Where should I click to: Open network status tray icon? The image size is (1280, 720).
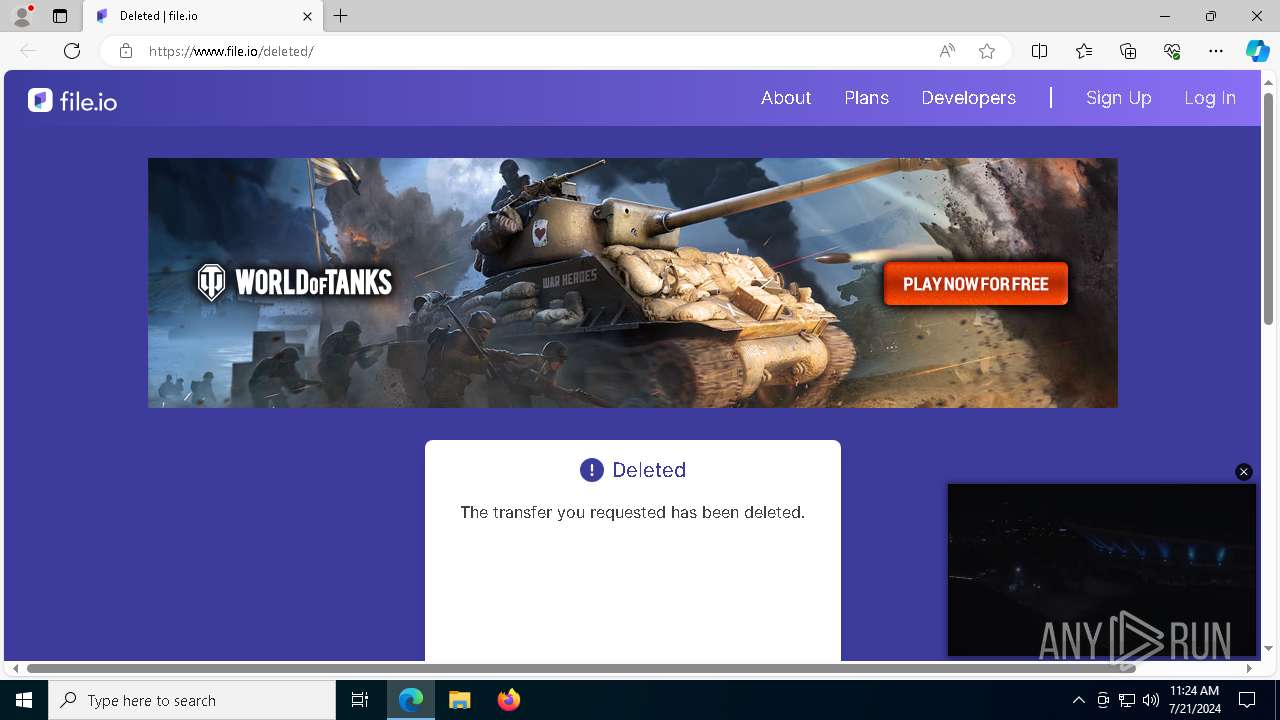[x=1127, y=700]
